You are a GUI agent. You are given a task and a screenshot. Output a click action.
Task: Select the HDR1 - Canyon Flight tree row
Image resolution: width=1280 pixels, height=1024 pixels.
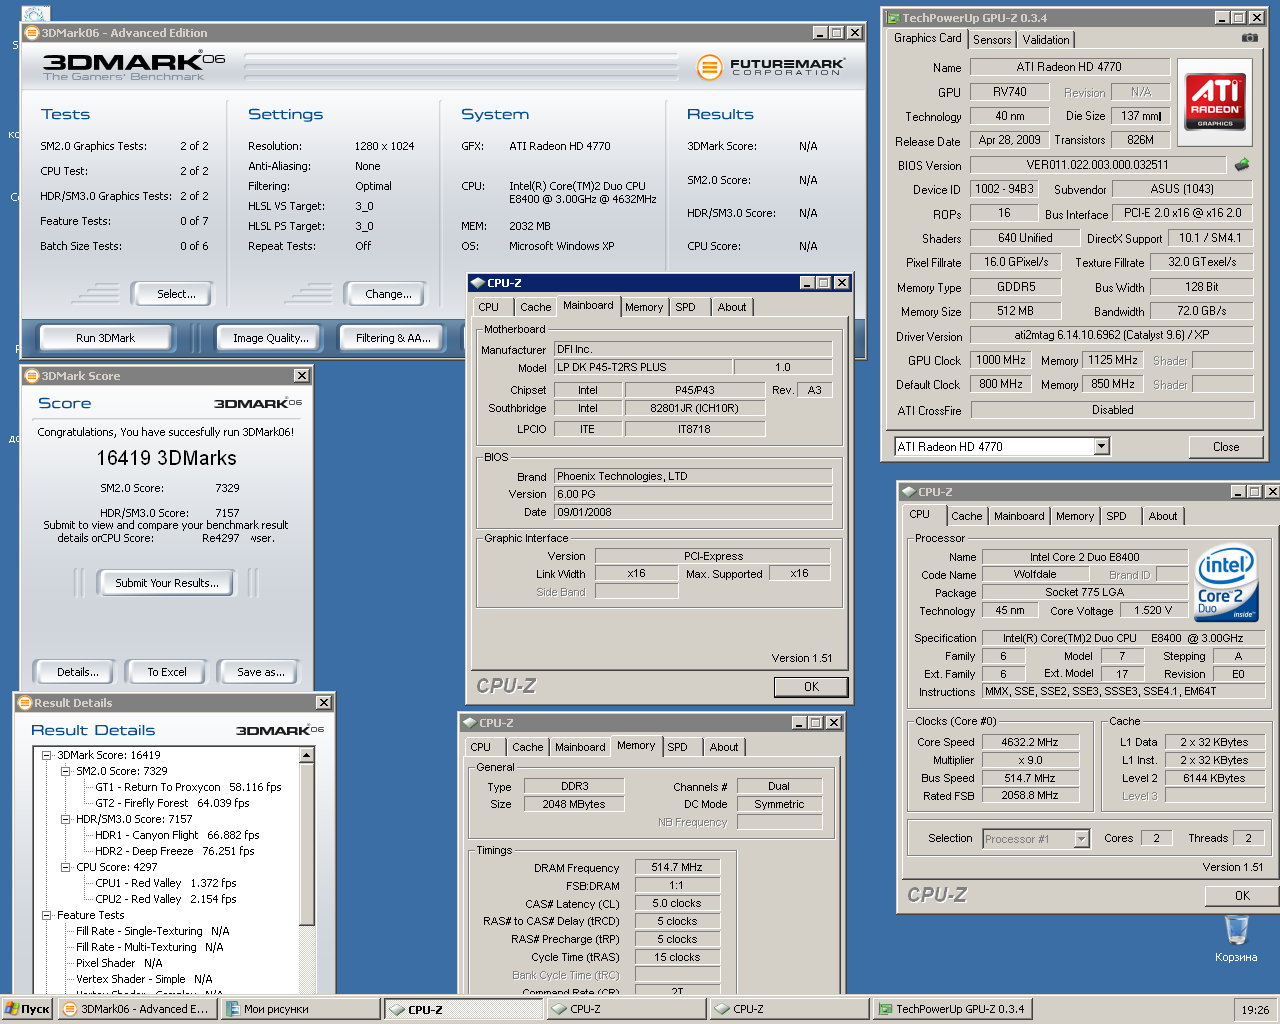pyautogui.click(x=177, y=835)
